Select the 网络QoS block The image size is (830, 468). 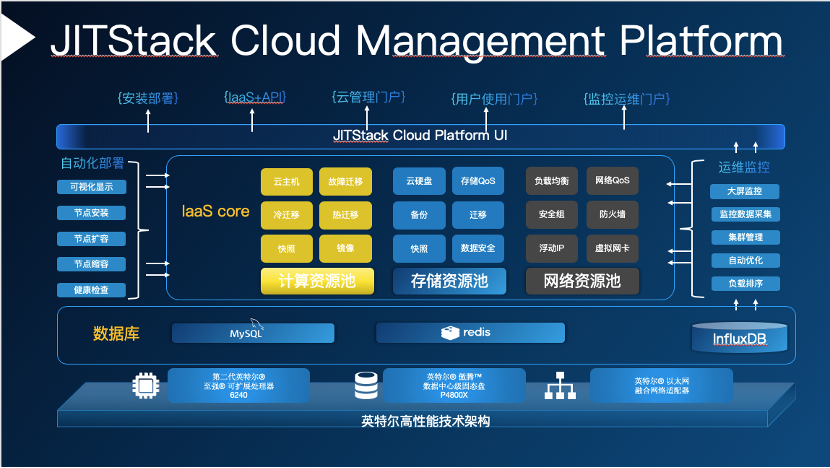pos(612,181)
